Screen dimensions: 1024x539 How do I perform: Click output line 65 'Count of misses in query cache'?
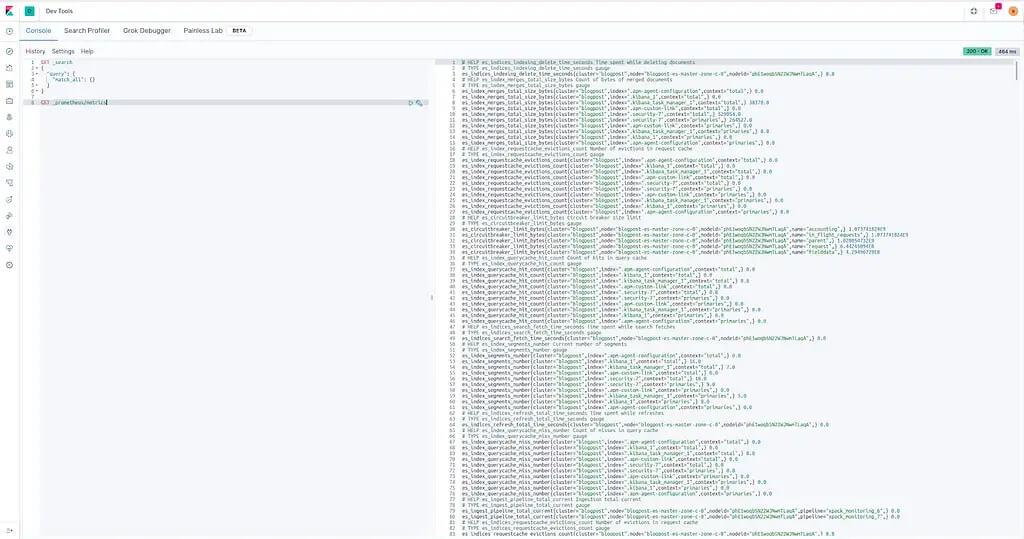(x=560, y=431)
